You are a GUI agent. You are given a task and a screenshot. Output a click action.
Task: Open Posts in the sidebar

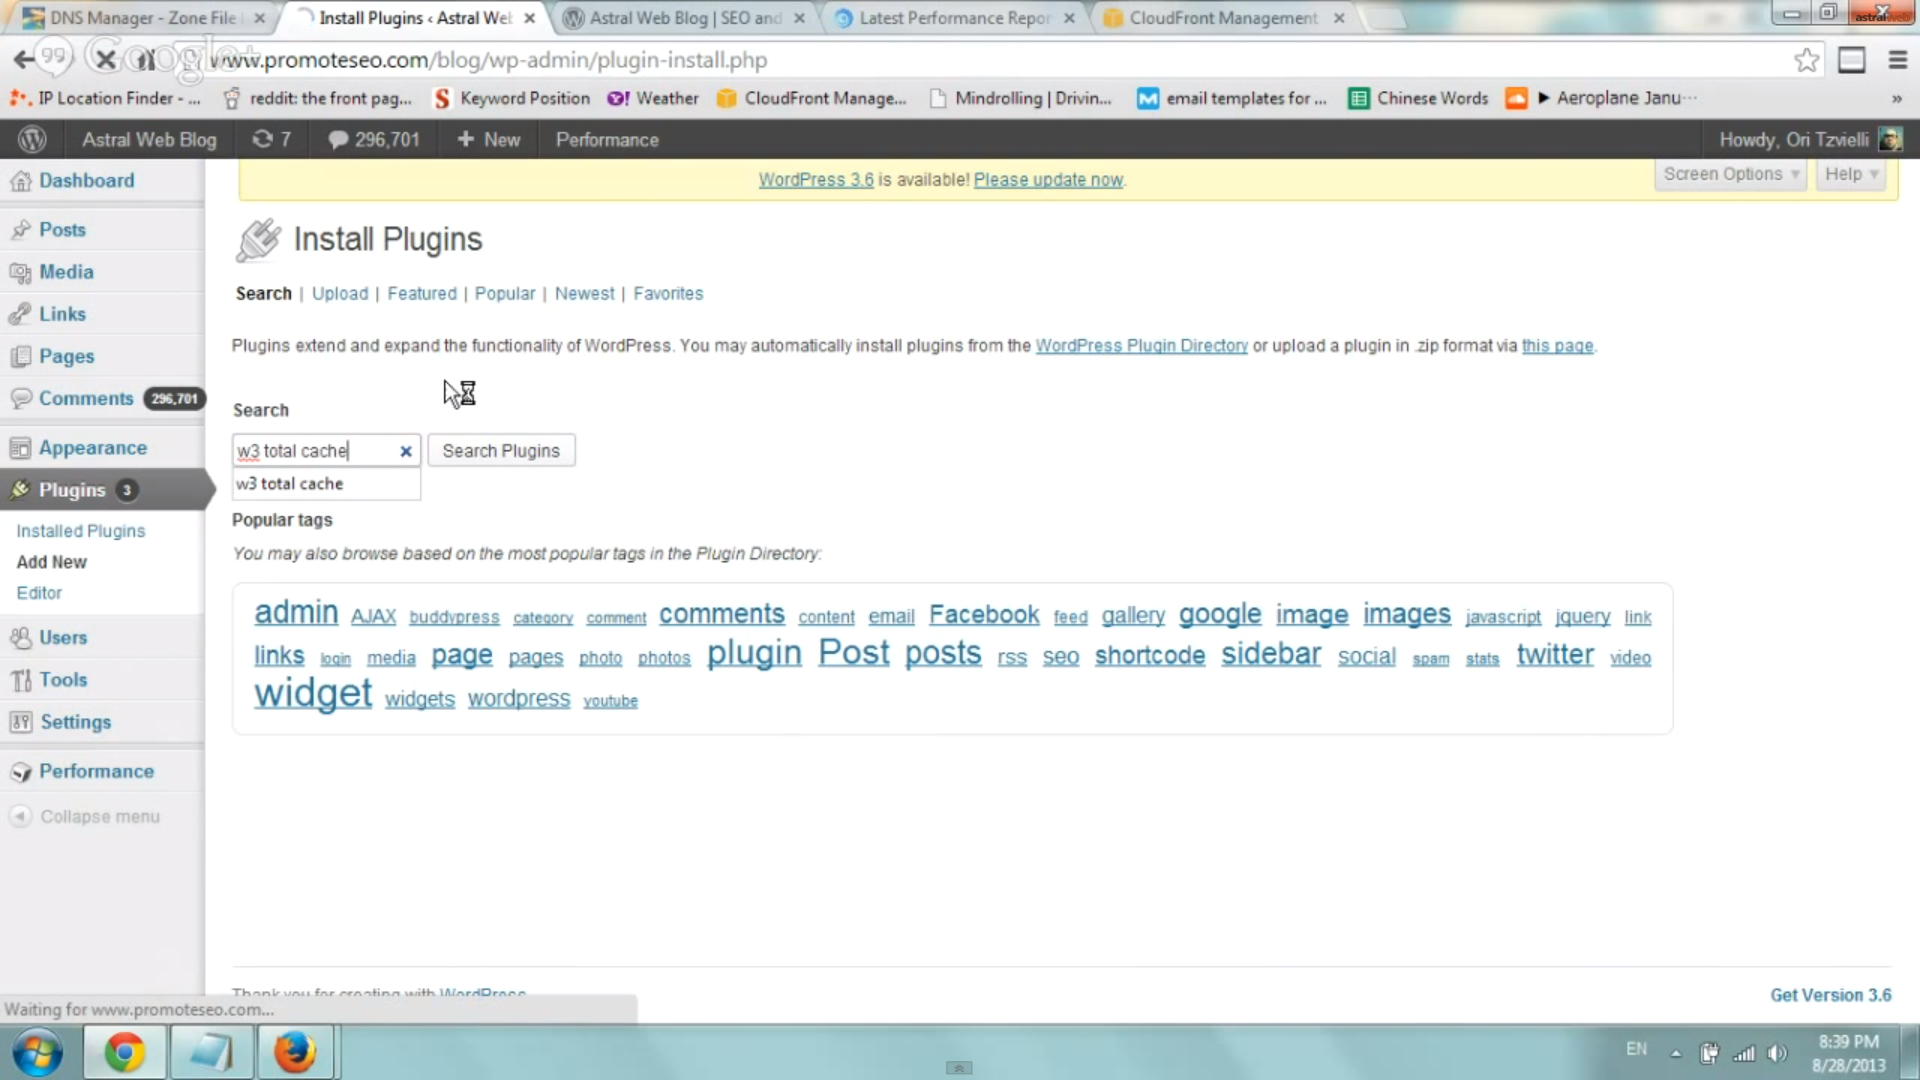click(x=62, y=230)
